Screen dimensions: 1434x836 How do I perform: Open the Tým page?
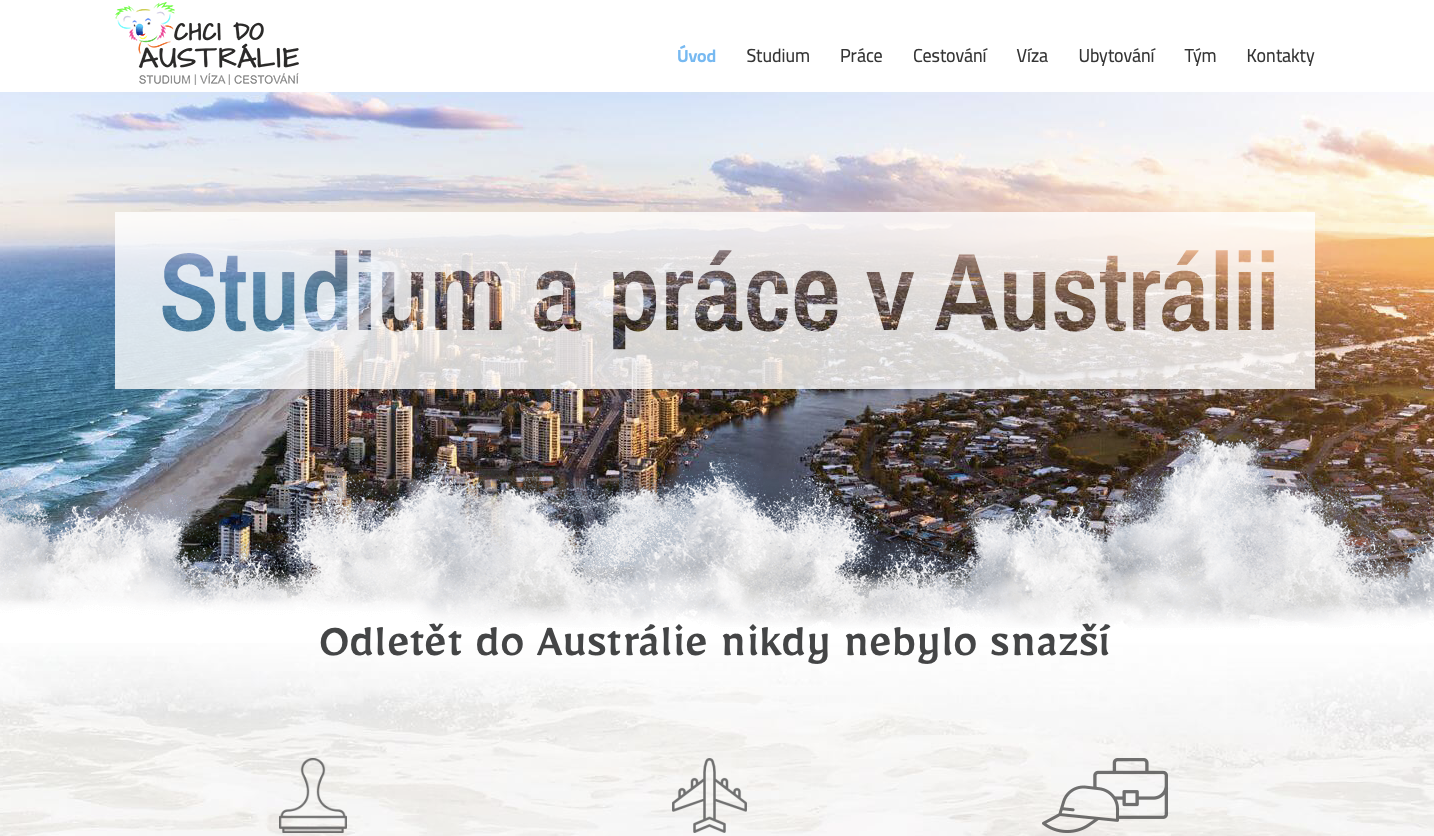[x=1200, y=56]
